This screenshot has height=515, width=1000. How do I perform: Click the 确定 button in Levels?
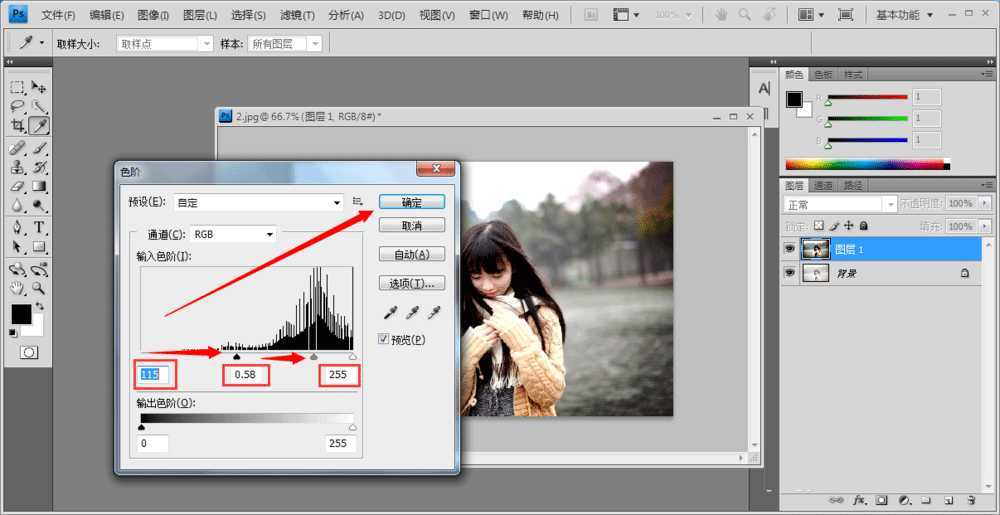pyautogui.click(x=411, y=202)
